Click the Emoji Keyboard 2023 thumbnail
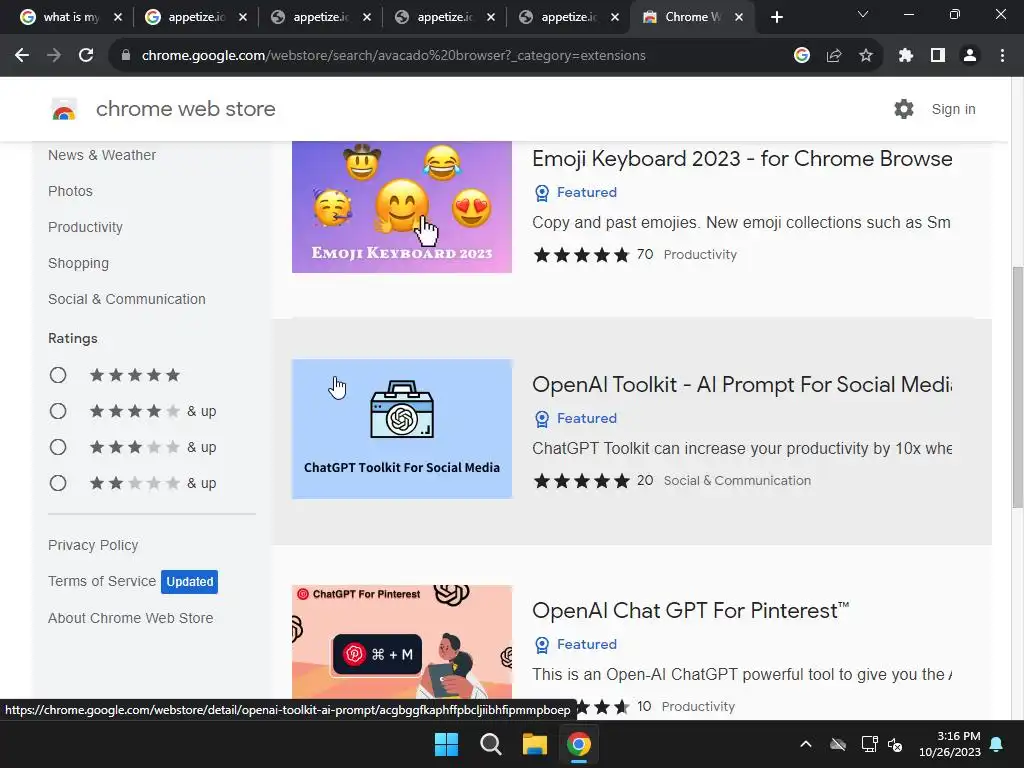Screen dimensions: 1024x768 coord(402,206)
